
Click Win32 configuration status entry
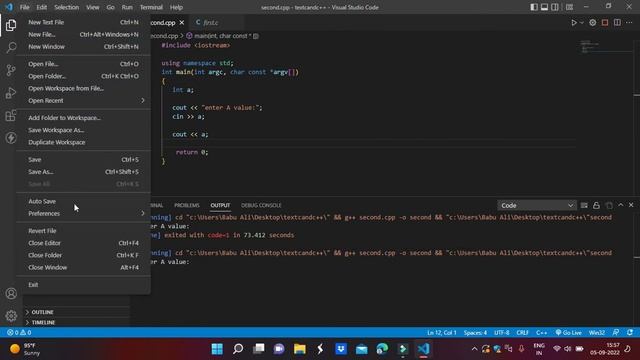tap(597, 333)
